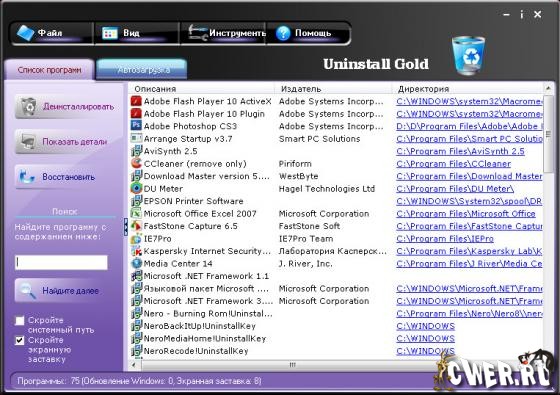Click the Языковой пакет Microsoft icon
This screenshot has height=395, width=560.
[136, 289]
